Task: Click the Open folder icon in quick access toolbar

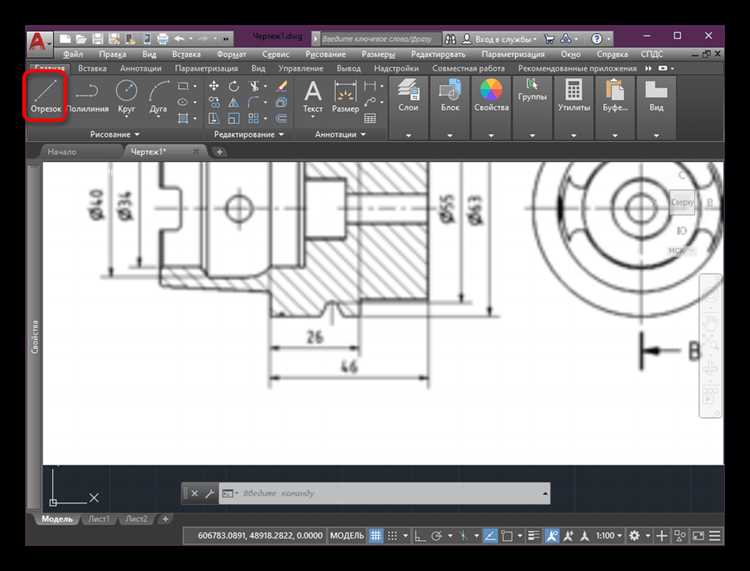Action: coord(81,39)
